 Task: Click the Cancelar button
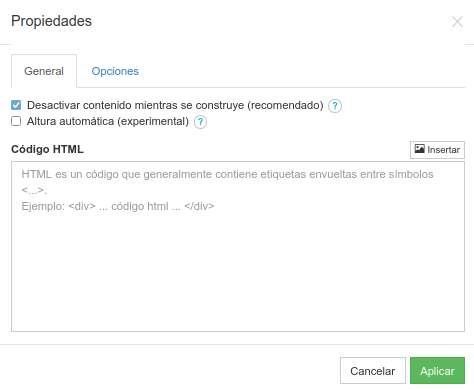pos(373,371)
